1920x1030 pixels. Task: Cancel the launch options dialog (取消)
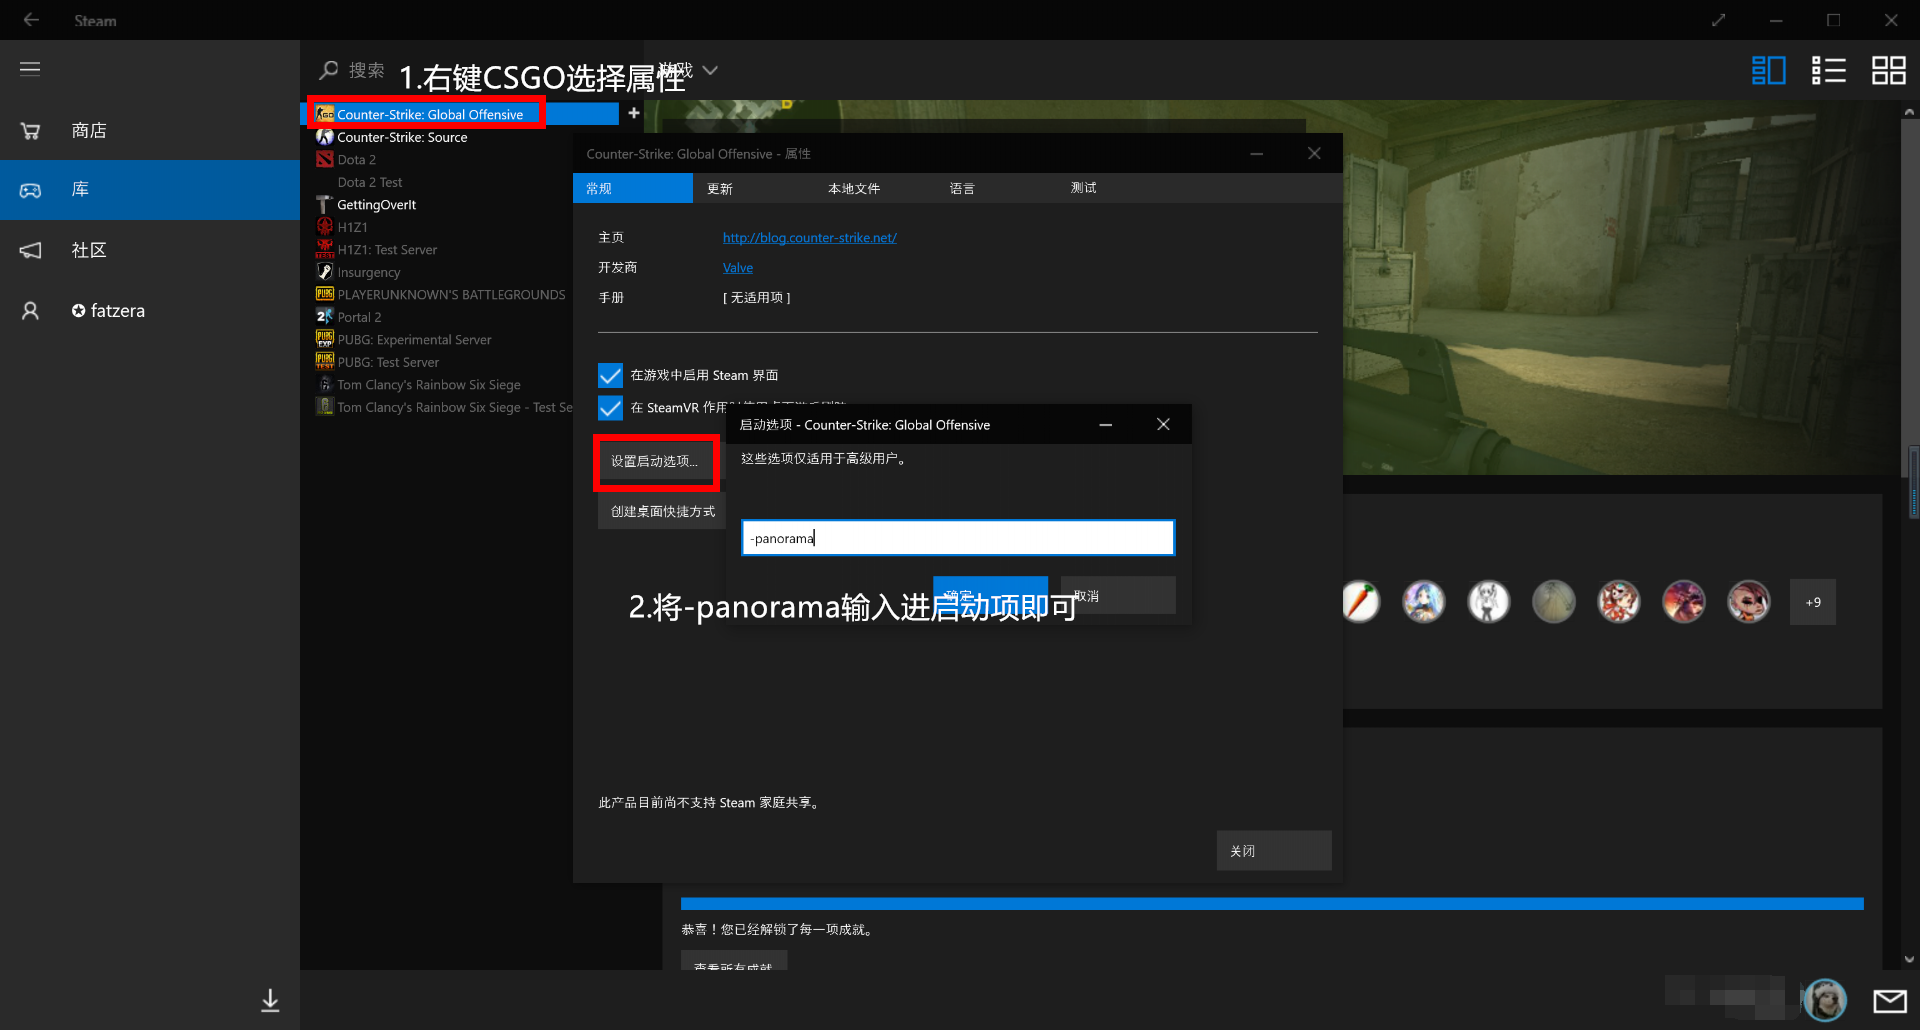coord(1118,595)
